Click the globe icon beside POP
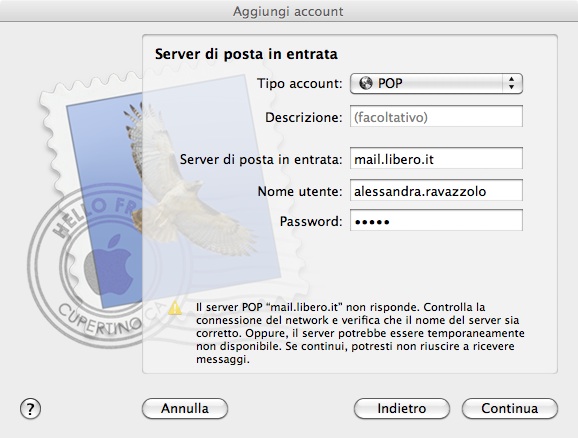This screenshot has width=578, height=438. (366, 83)
